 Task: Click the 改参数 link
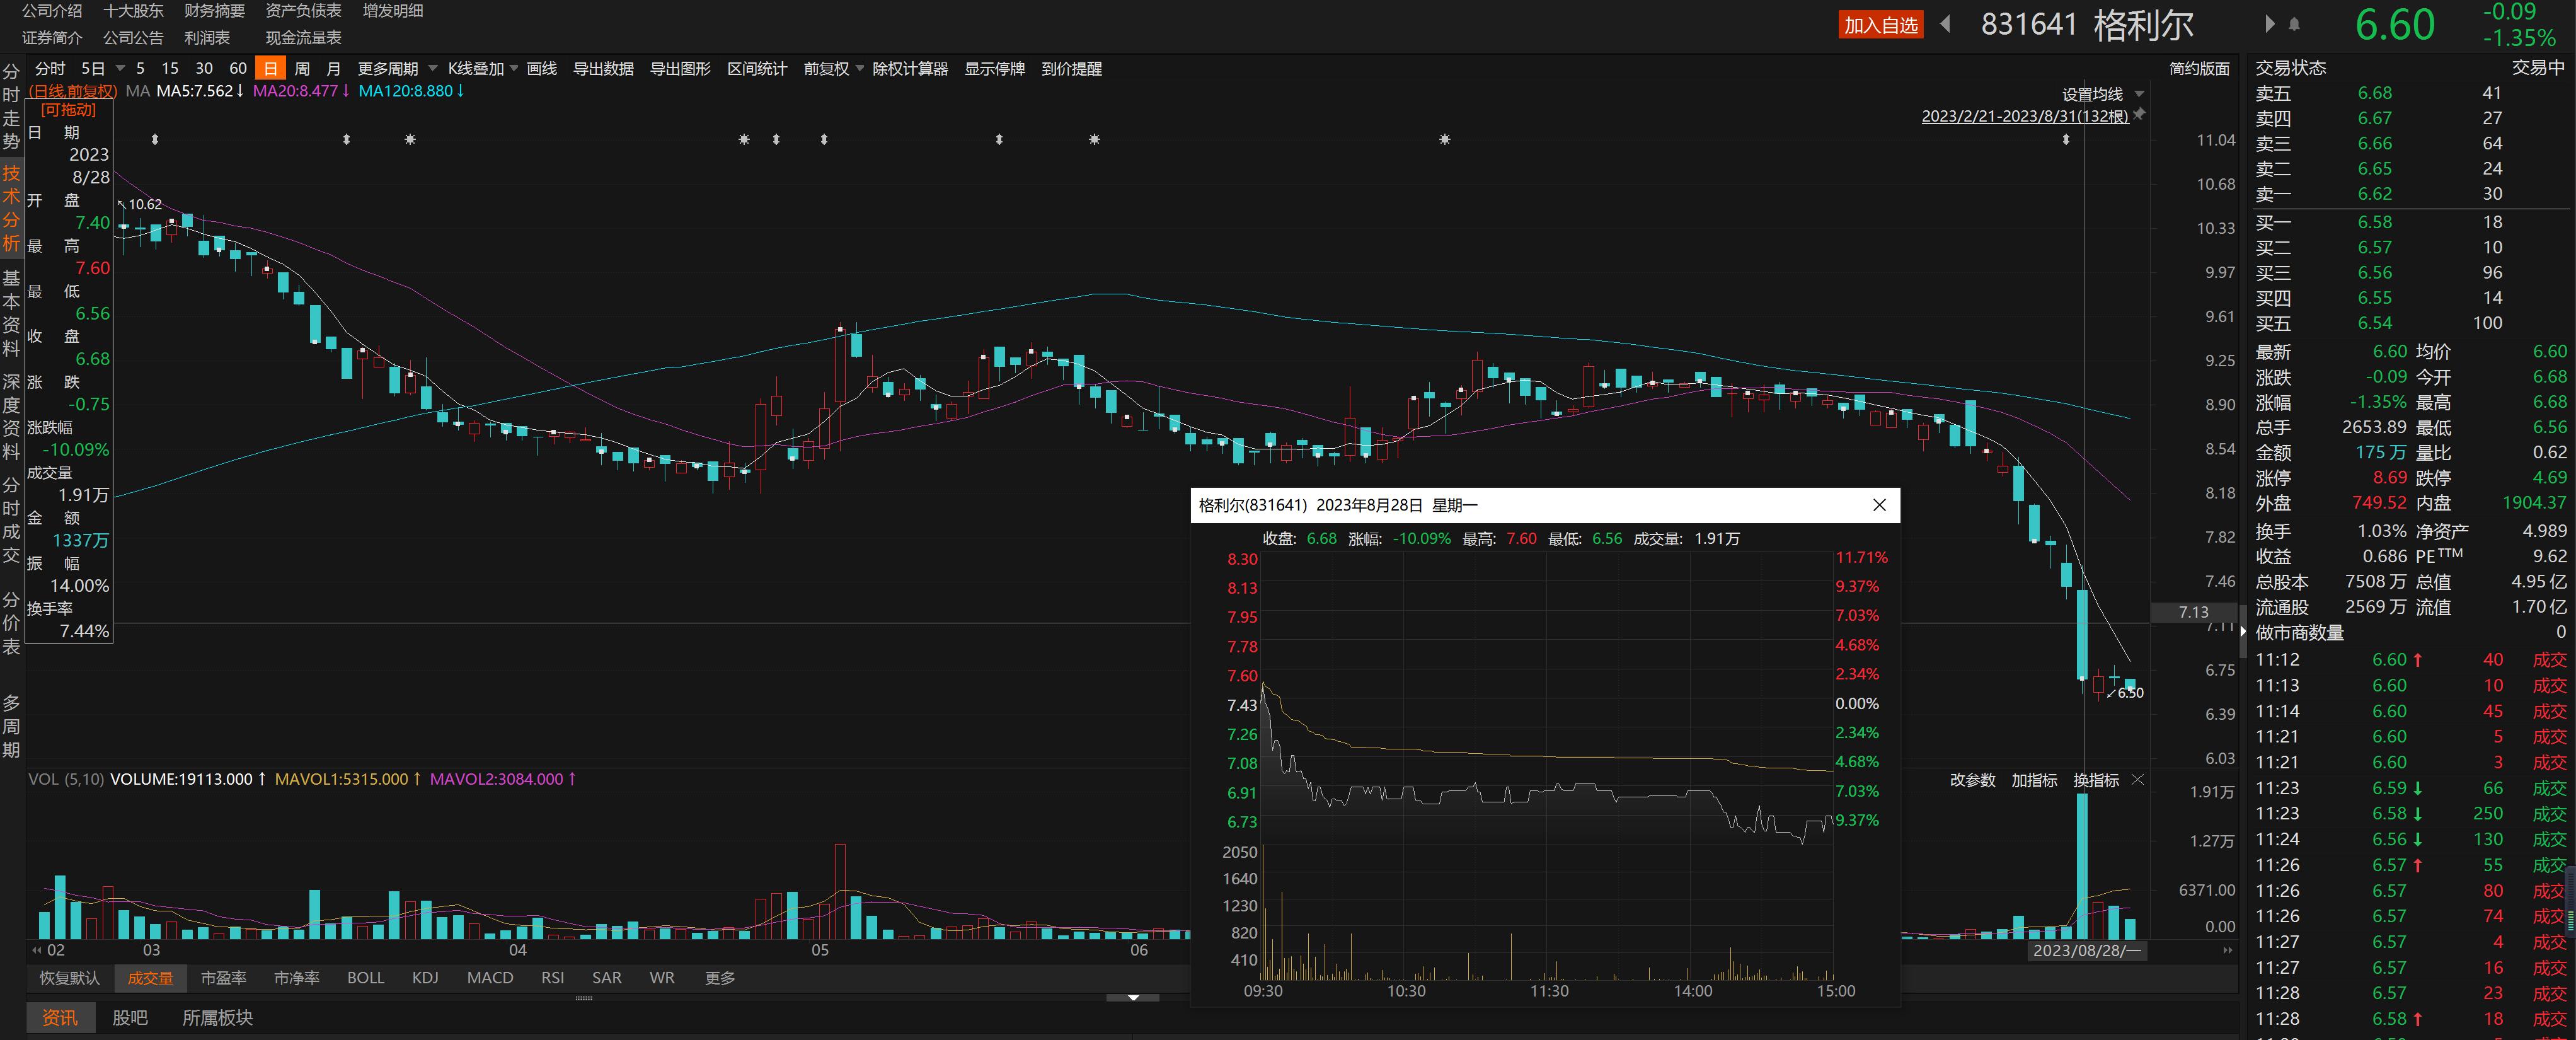tap(1972, 779)
